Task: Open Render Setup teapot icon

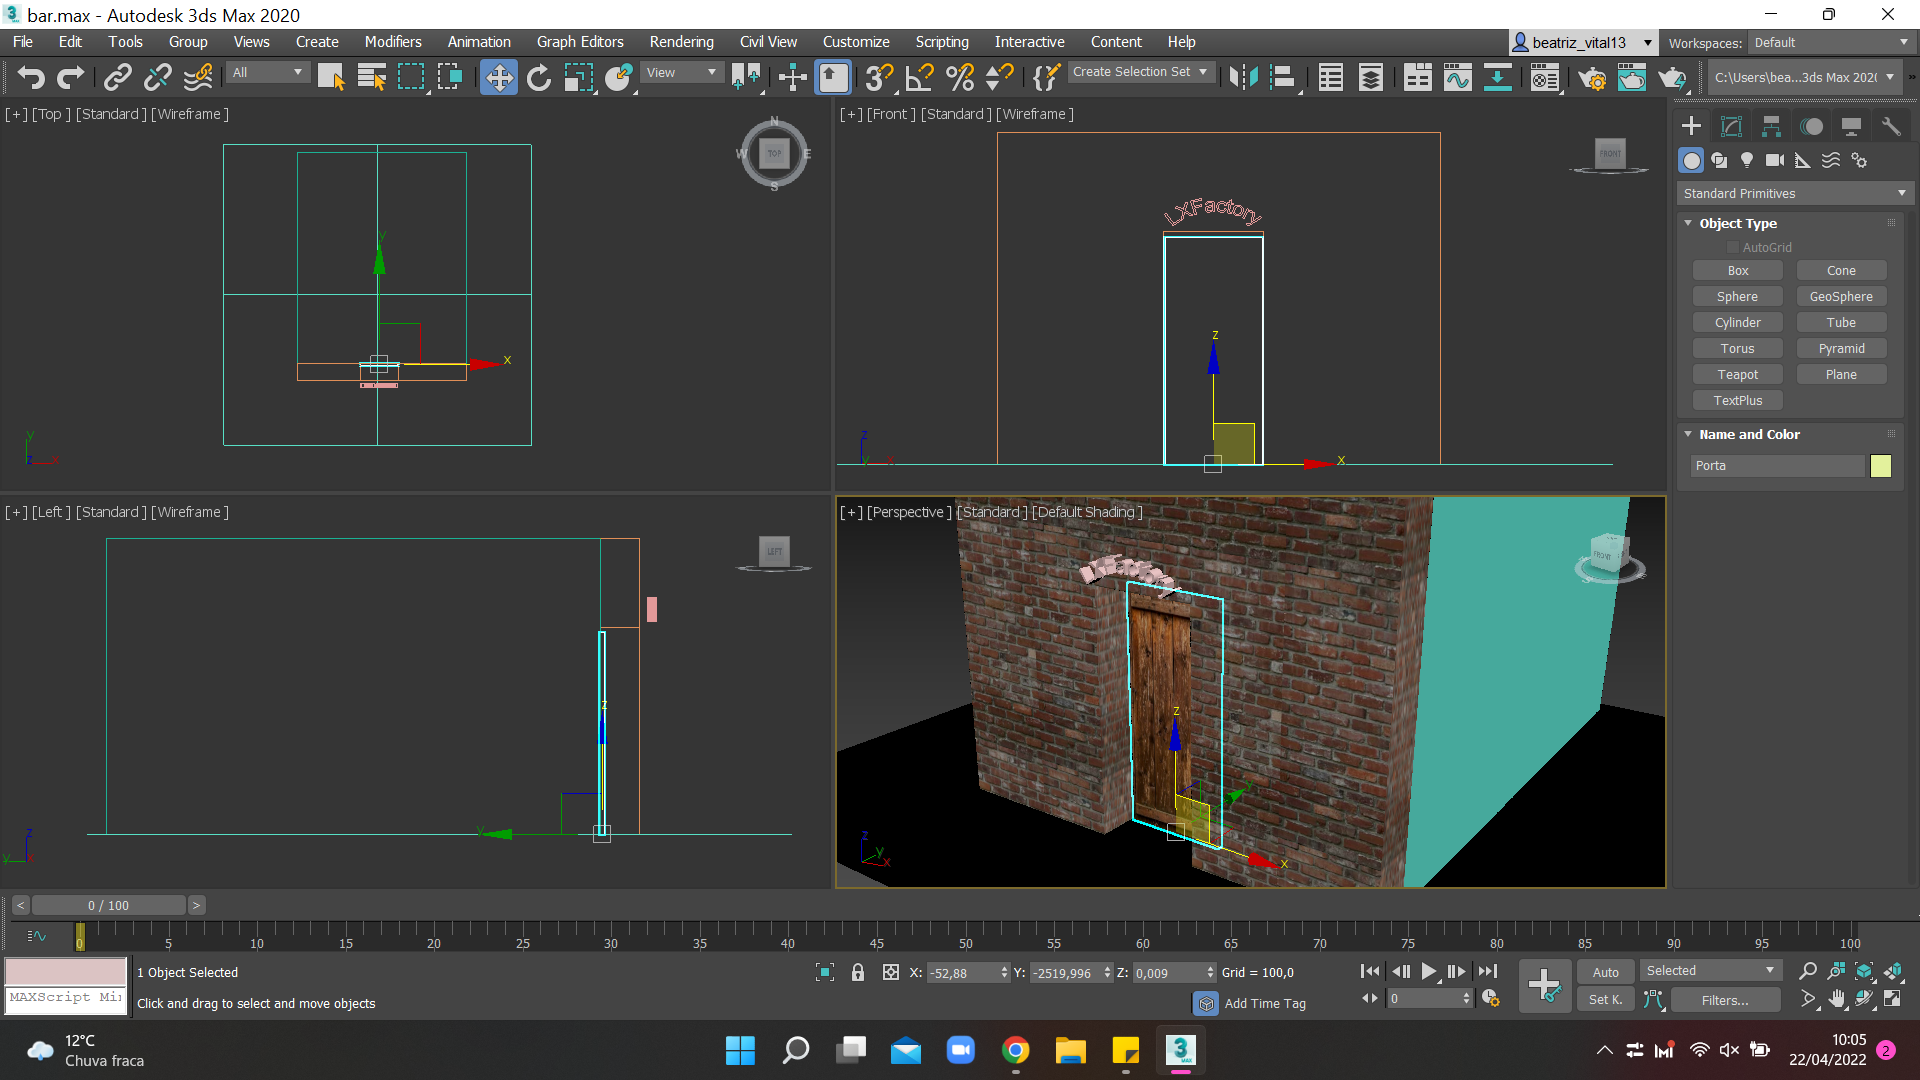Action: (1592, 77)
